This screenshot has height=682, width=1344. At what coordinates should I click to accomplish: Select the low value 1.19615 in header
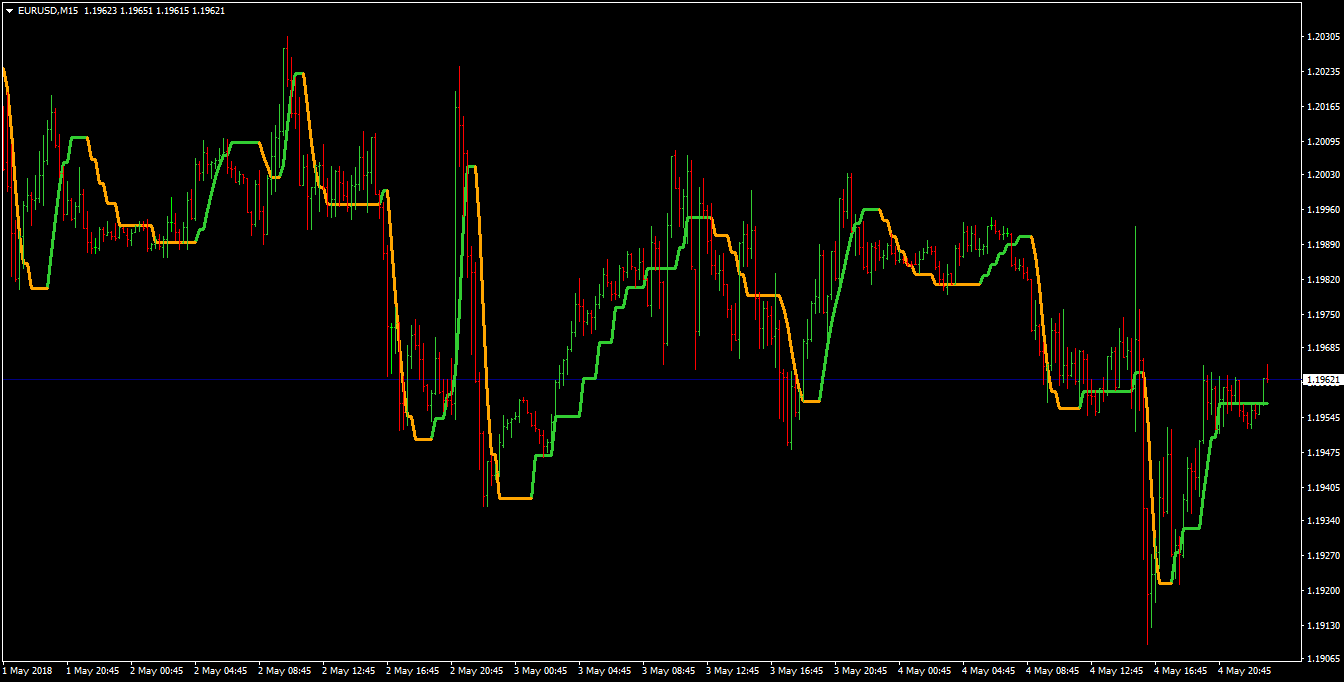coord(174,10)
